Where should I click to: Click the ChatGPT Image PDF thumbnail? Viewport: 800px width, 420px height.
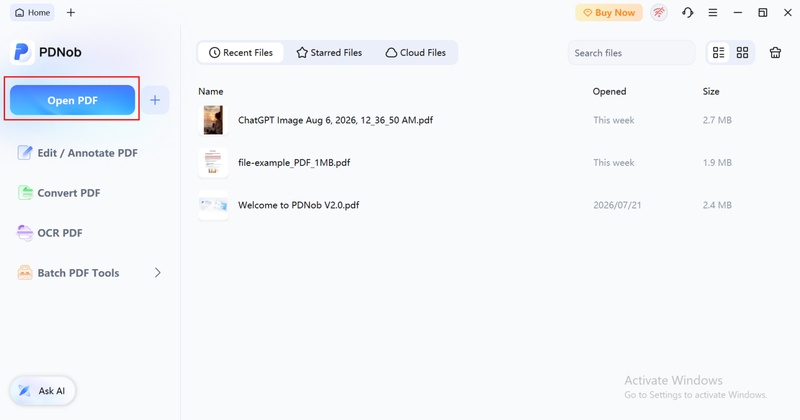click(x=213, y=120)
